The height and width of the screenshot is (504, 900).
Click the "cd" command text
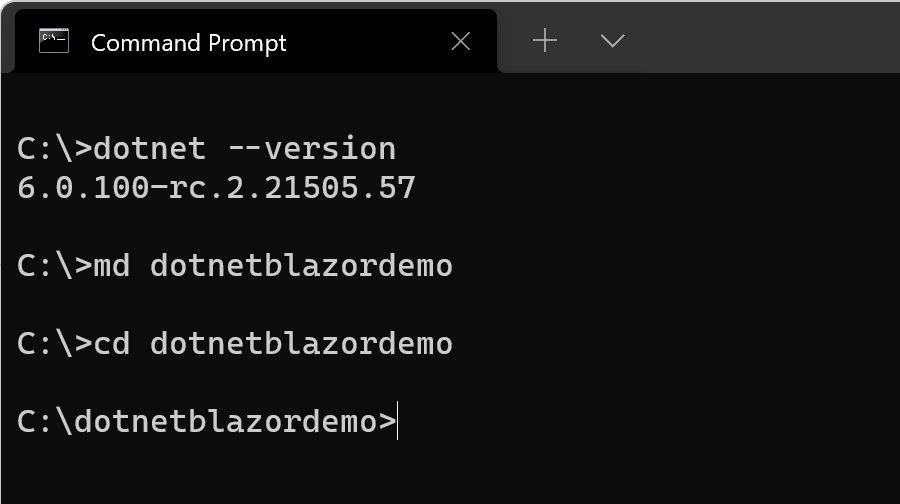pos(111,344)
